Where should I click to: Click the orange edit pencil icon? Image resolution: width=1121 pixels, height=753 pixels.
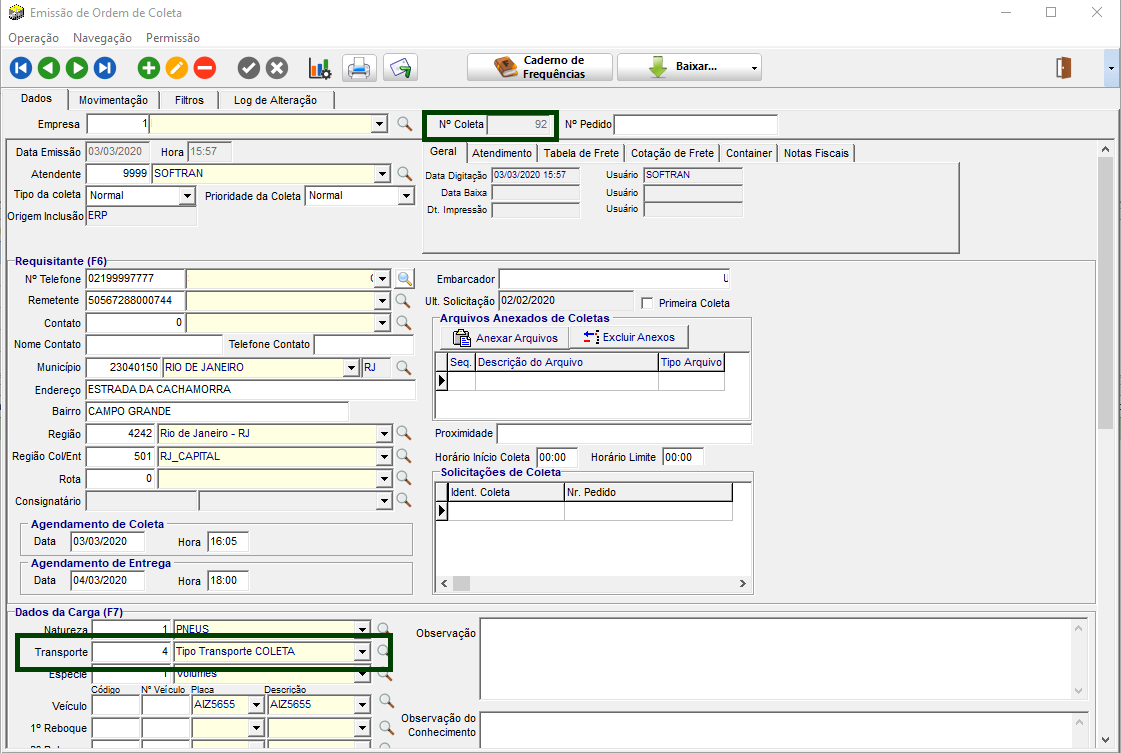[177, 68]
